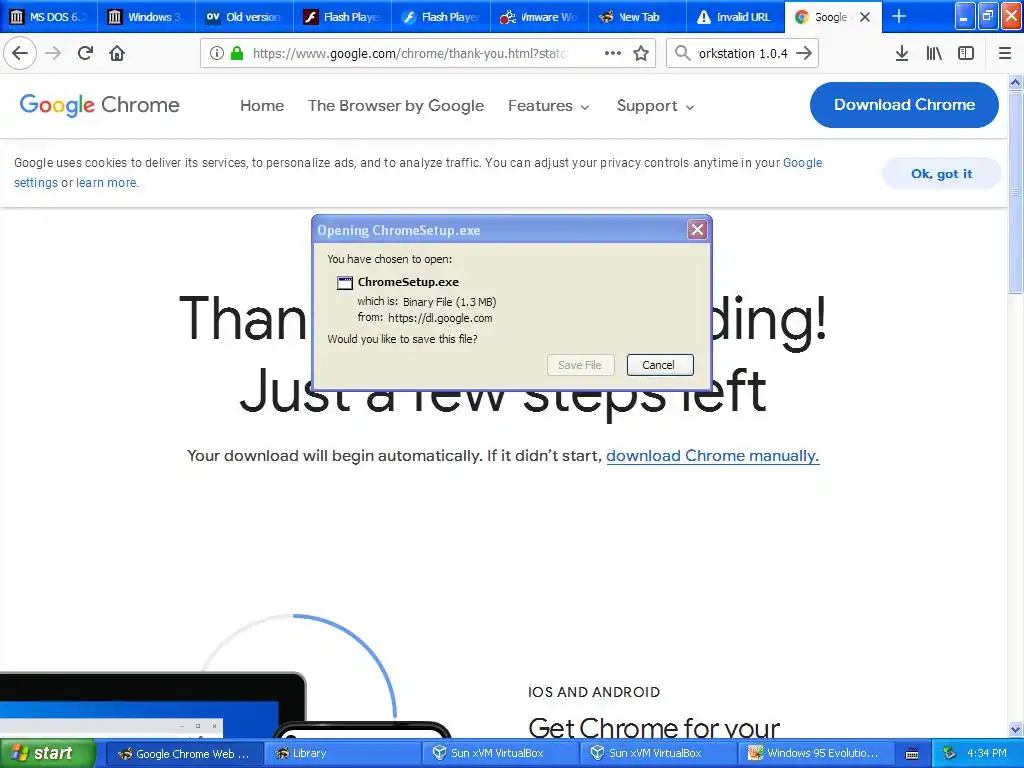Image resolution: width=1024 pixels, height=768 pixels.
Task: Click the page scrollbar down arrow
Action: [1015, 729]
